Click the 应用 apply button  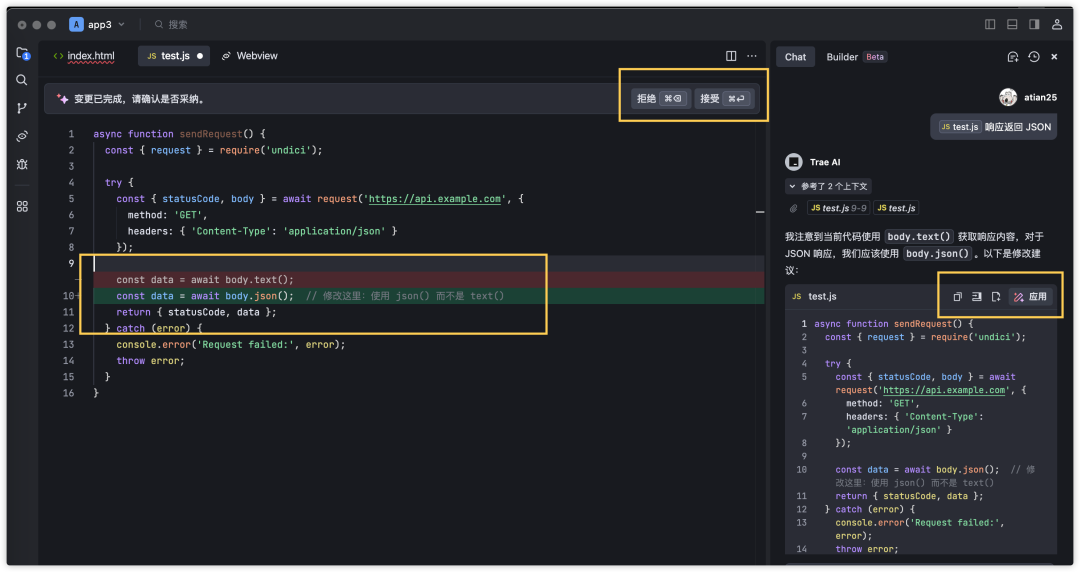pos(1030,296)
